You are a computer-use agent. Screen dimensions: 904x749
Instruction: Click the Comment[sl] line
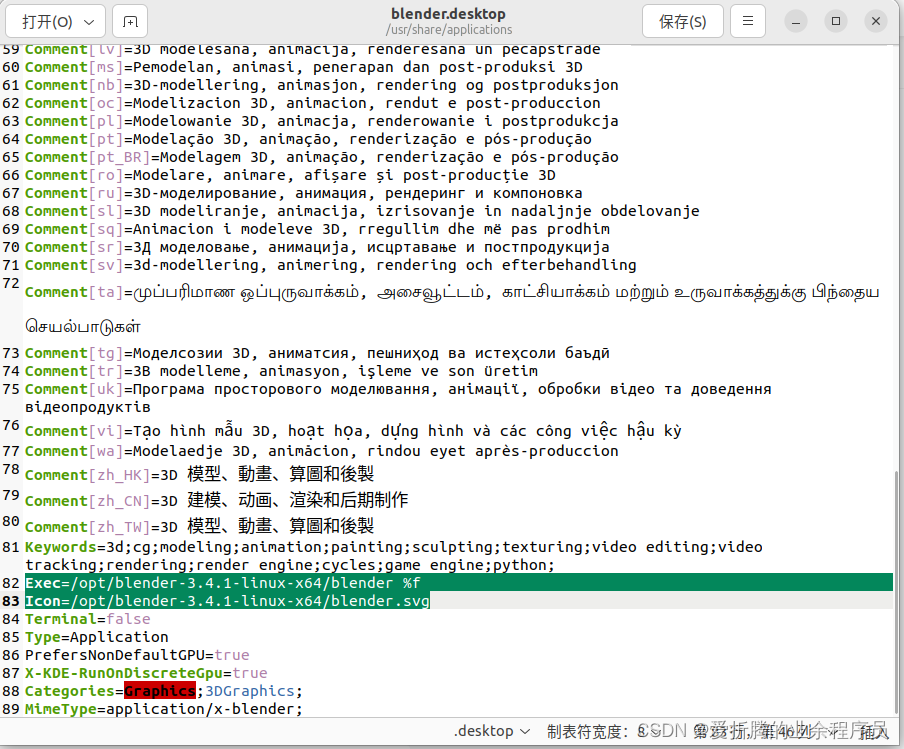pos(362,211)
